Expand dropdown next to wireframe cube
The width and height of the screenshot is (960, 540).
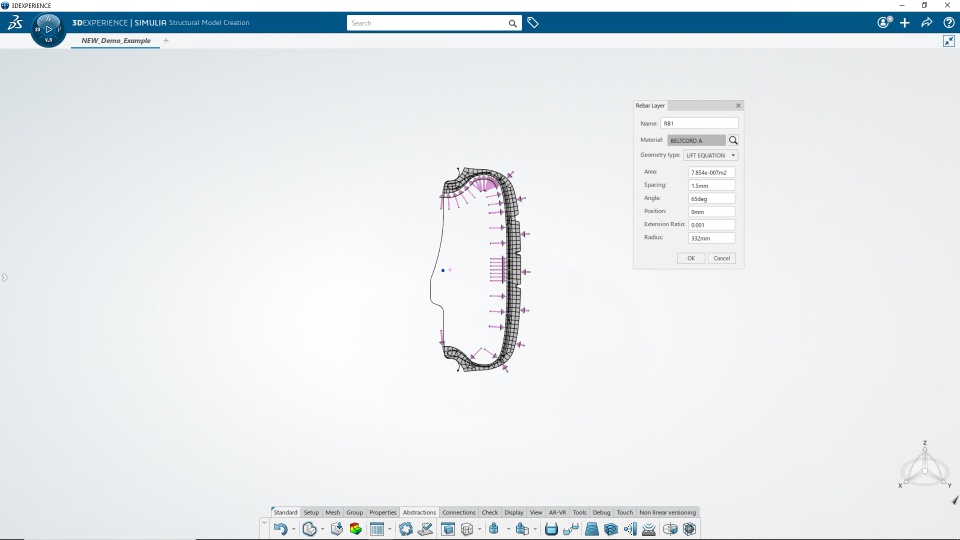coord(479,529)
